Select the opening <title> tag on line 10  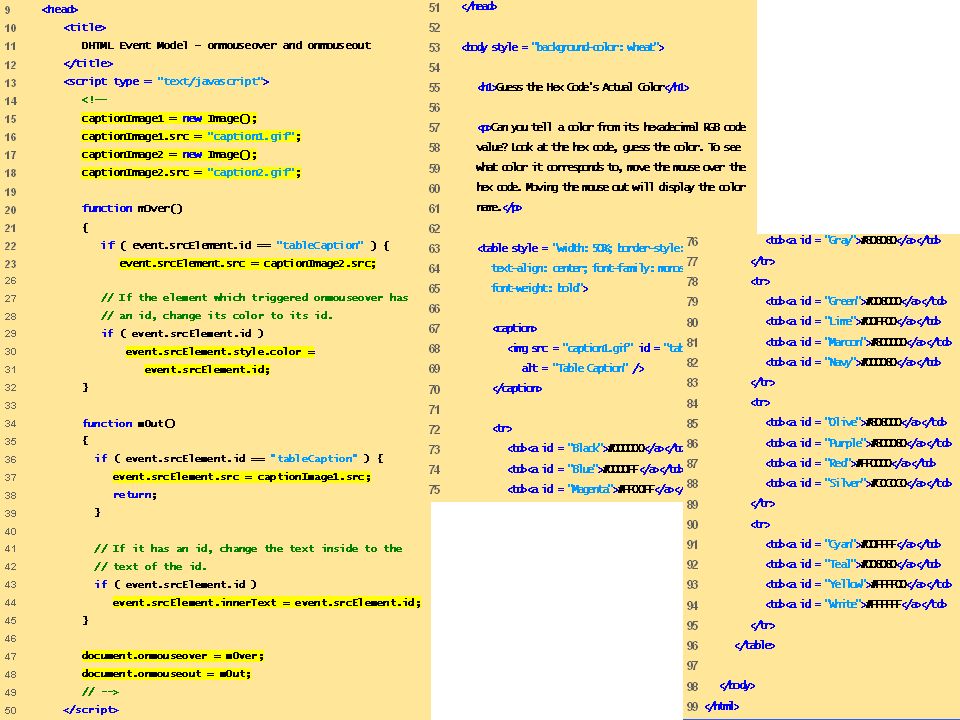[84, 27]
